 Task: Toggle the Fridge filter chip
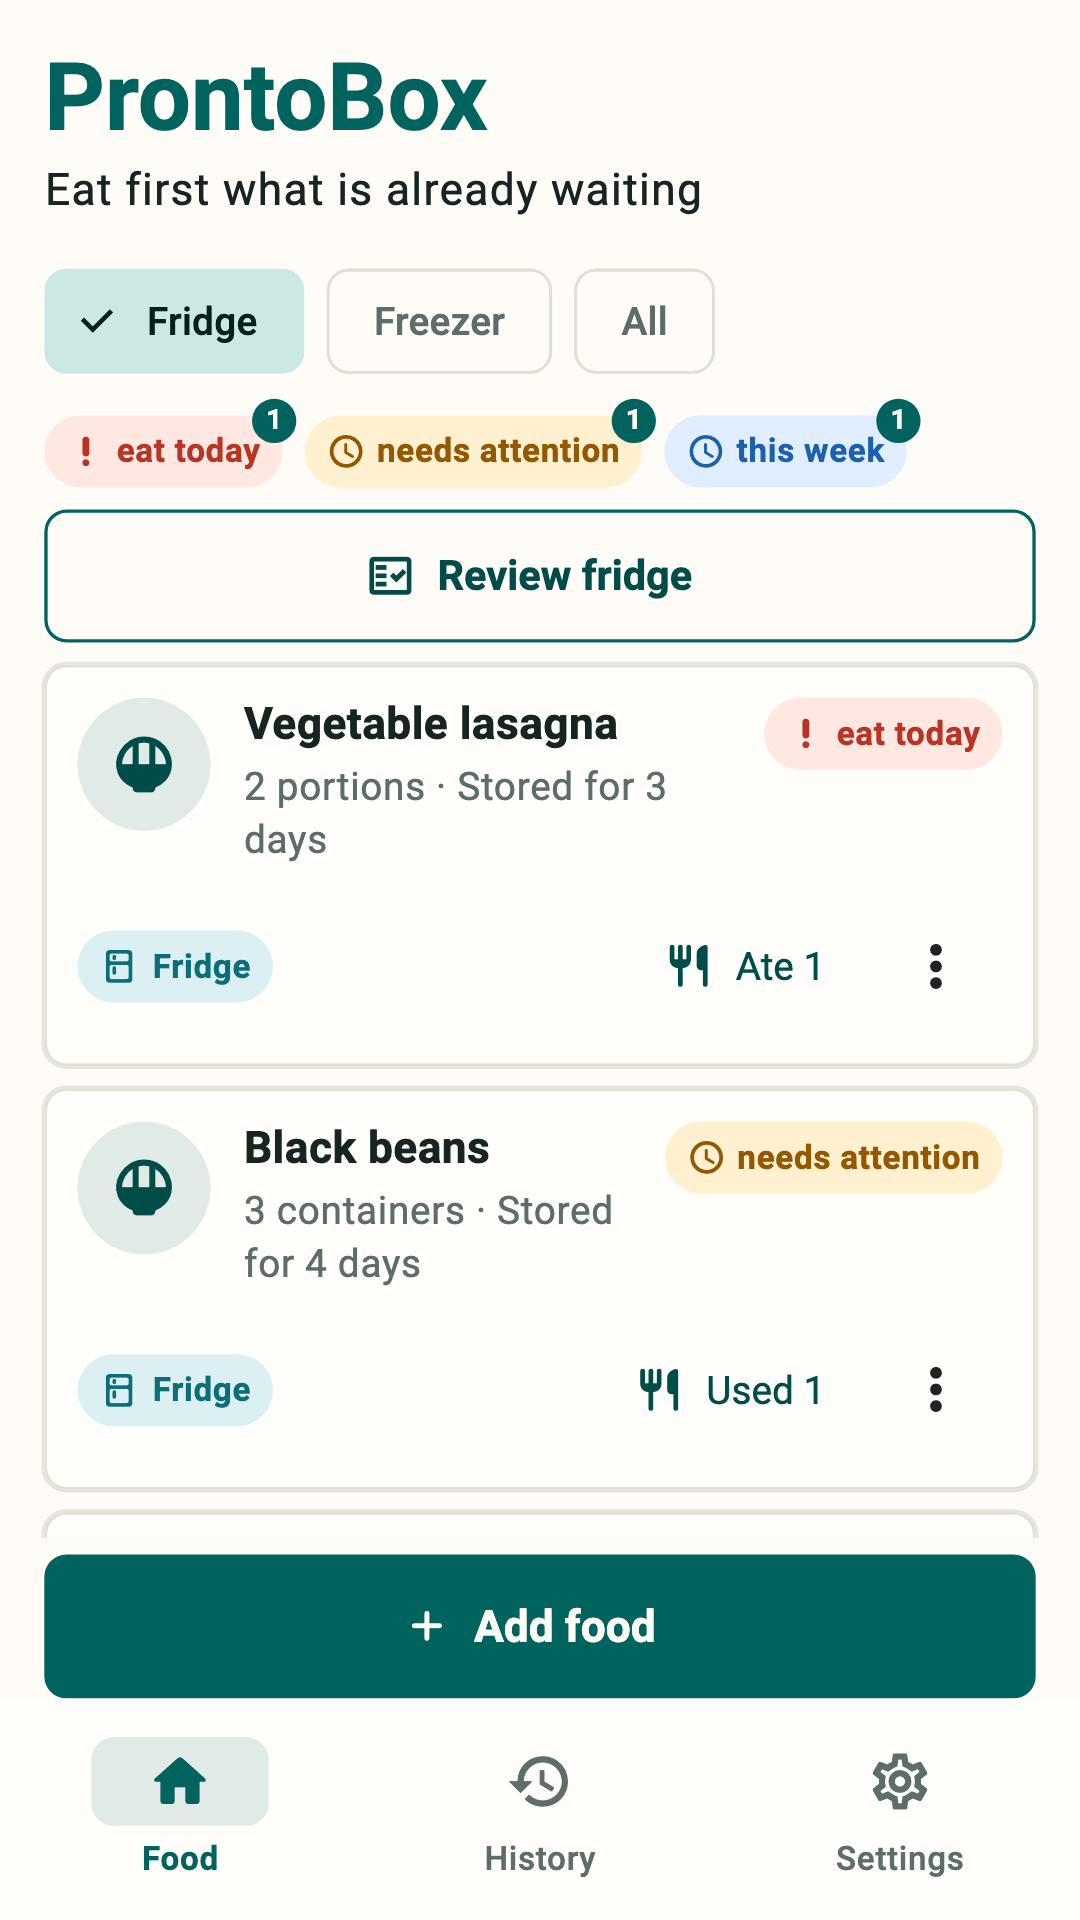[x=174, y=321]
